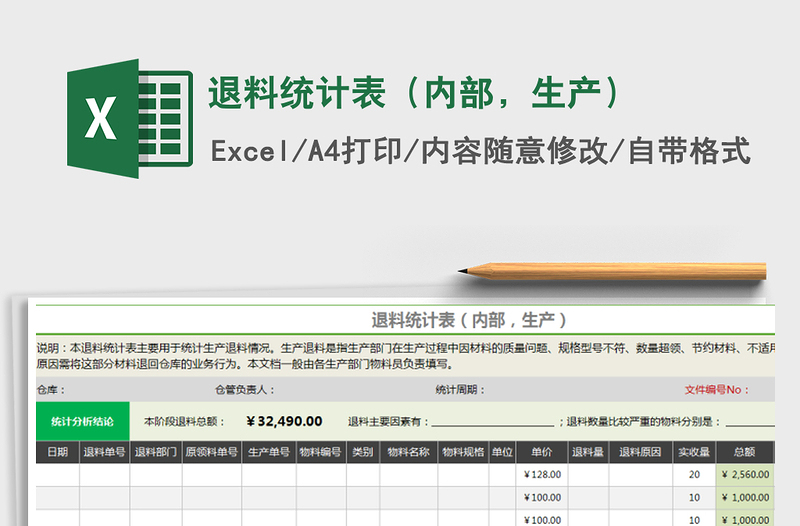Select the 生产单号 column header
800x526 pixels.
click(x=269, y=452)
